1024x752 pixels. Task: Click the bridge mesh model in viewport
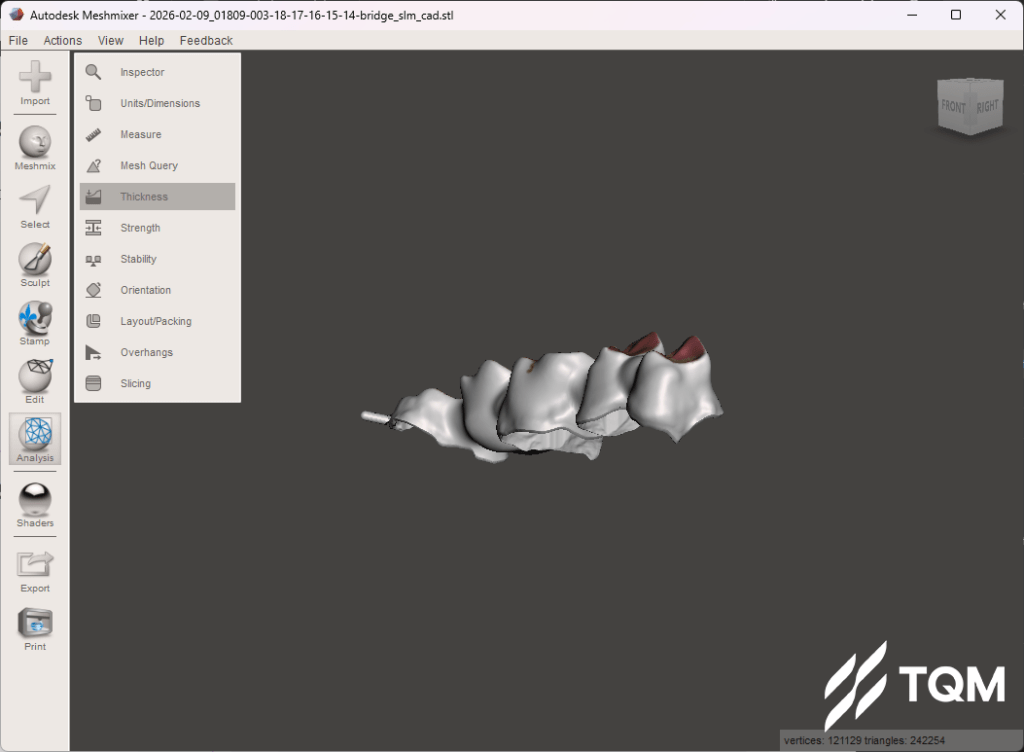click(x=560, y=400)
